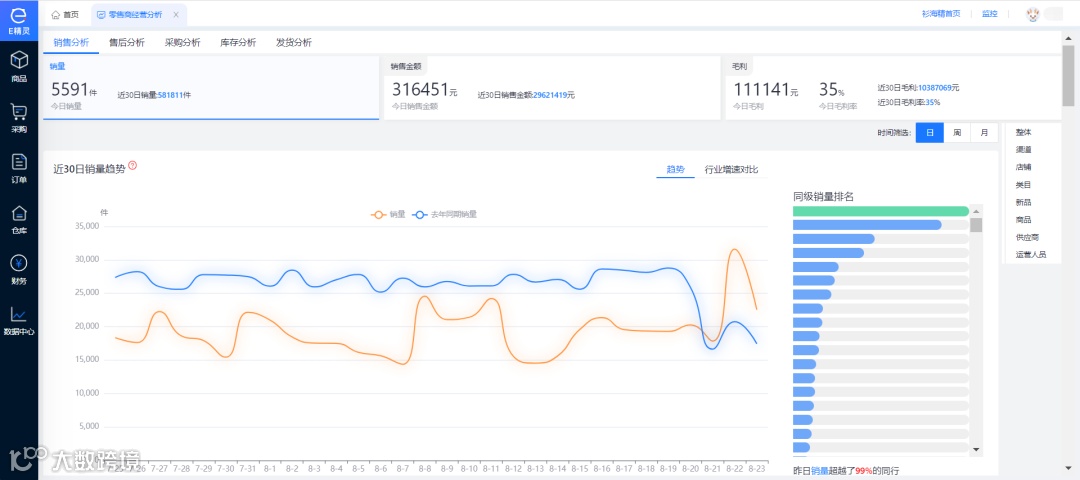
Task: Open the 商品 sidebar icon
Action: click(19, 59)
